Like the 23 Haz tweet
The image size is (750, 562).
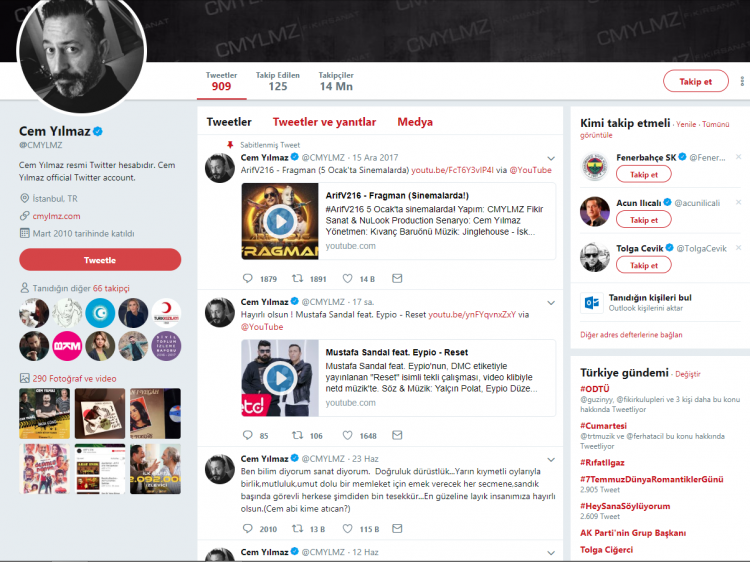click(348, 529)
